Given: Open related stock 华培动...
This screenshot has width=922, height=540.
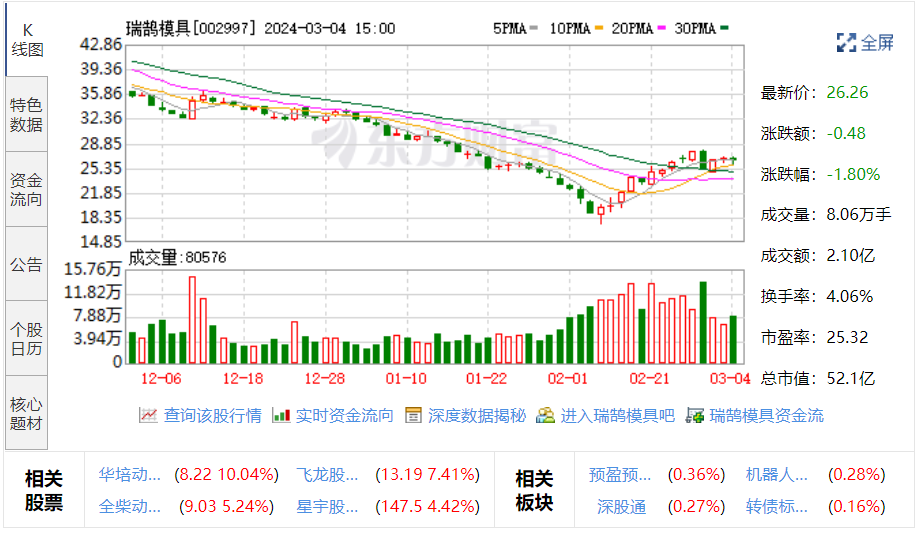Looking at the screenshot, I should [x=129, y=474].
